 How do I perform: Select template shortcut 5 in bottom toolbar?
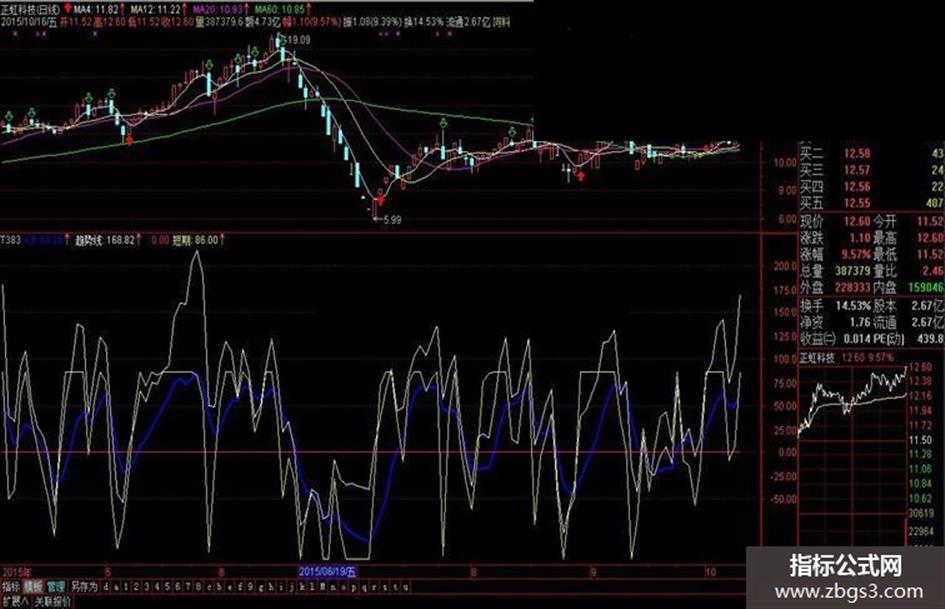[x=168, y=587]
